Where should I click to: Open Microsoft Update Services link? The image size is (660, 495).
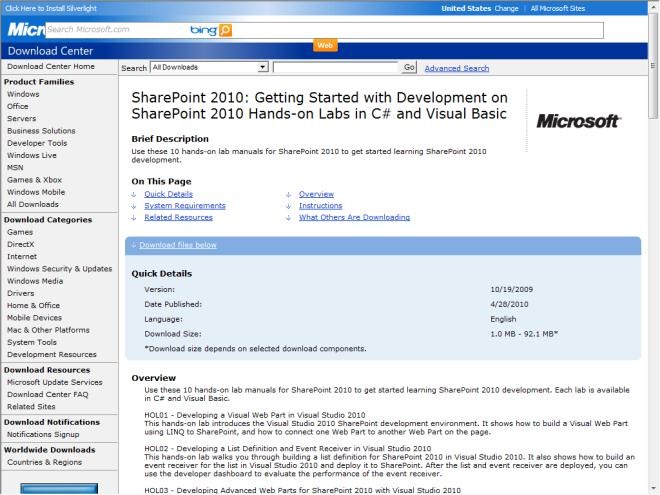tap(55, 382)
